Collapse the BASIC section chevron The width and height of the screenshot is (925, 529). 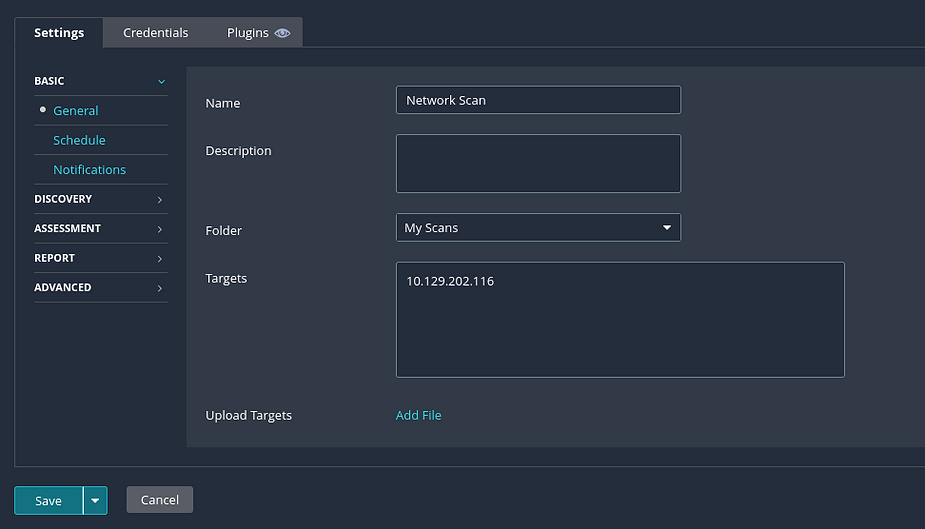coord(161,82)
